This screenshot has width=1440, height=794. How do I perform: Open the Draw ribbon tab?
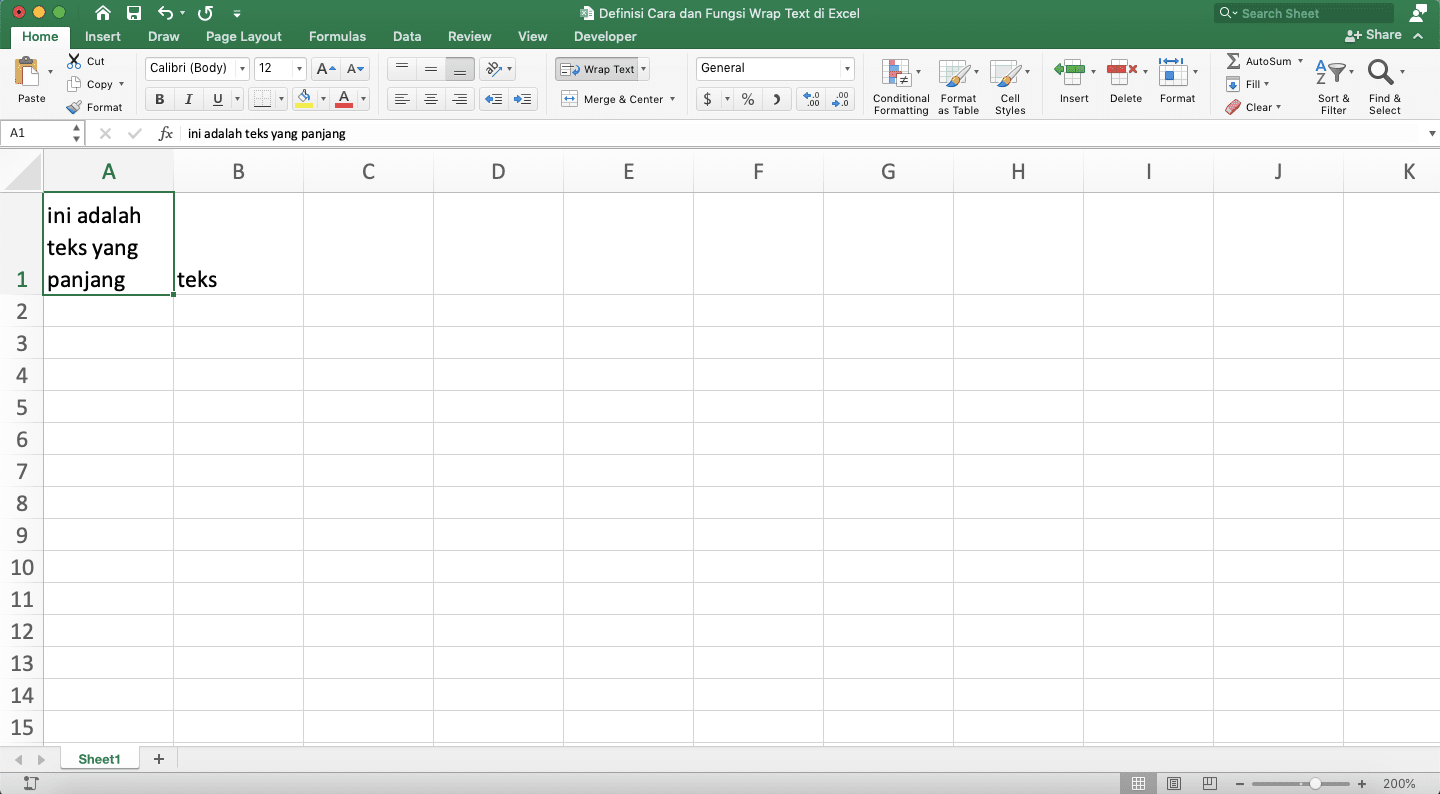click(164, 36)
